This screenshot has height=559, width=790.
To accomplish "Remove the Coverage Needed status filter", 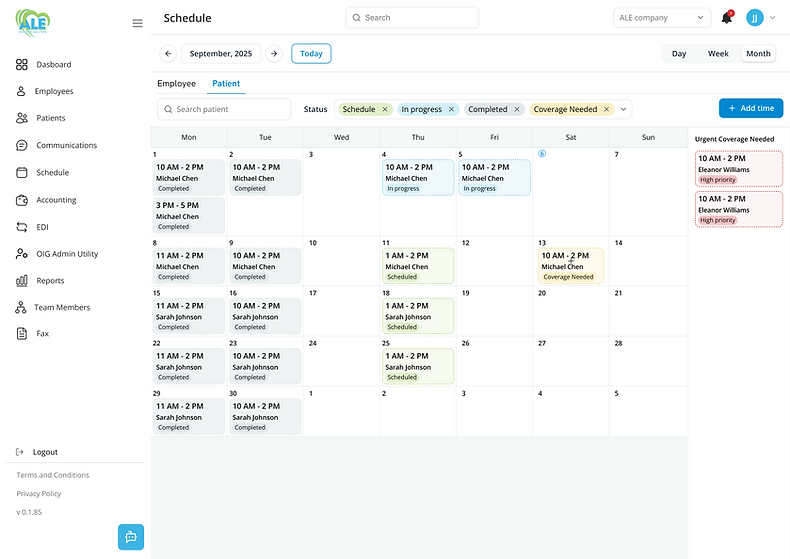I will pyautogui.click(x=607, y=109).
